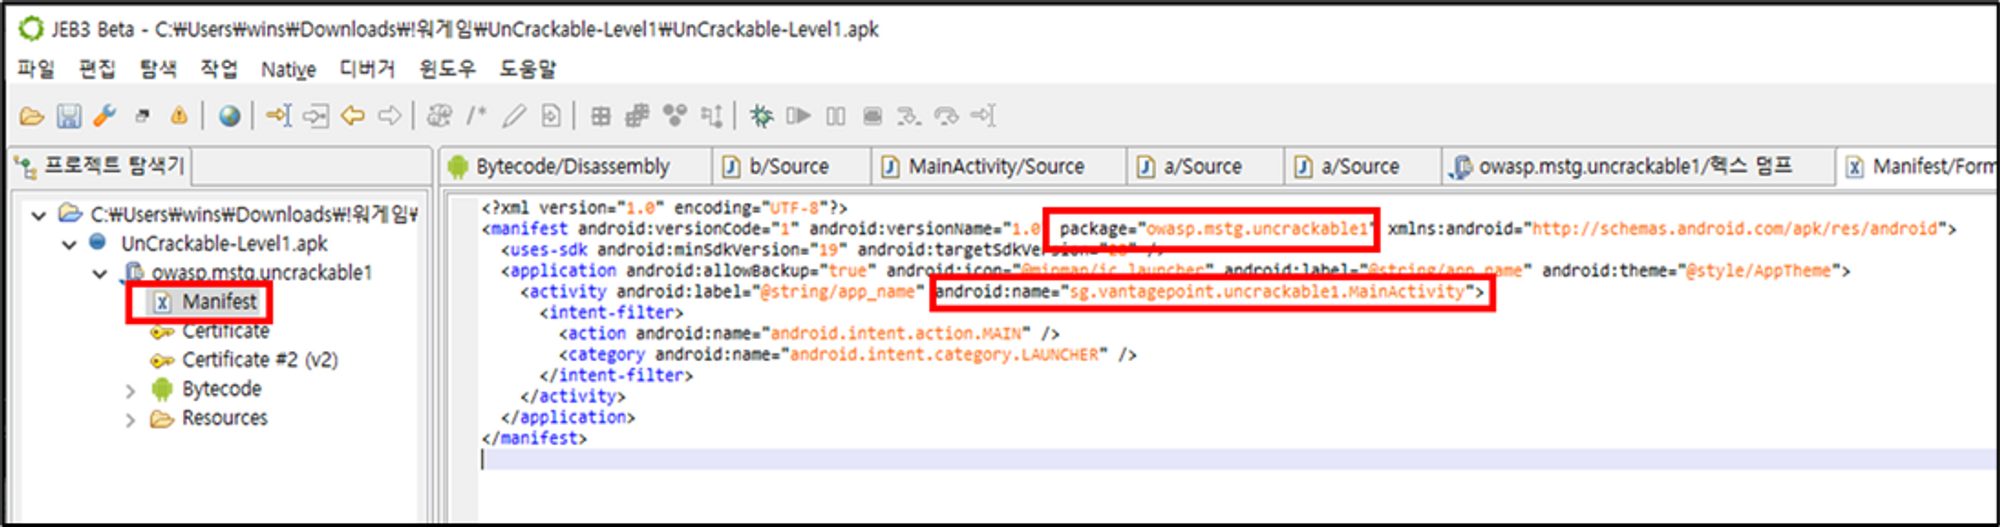The width and height of the screenshot is (2000, 527).
Task: Open the 탐색 menu
Action: click(x=158, y=69)
